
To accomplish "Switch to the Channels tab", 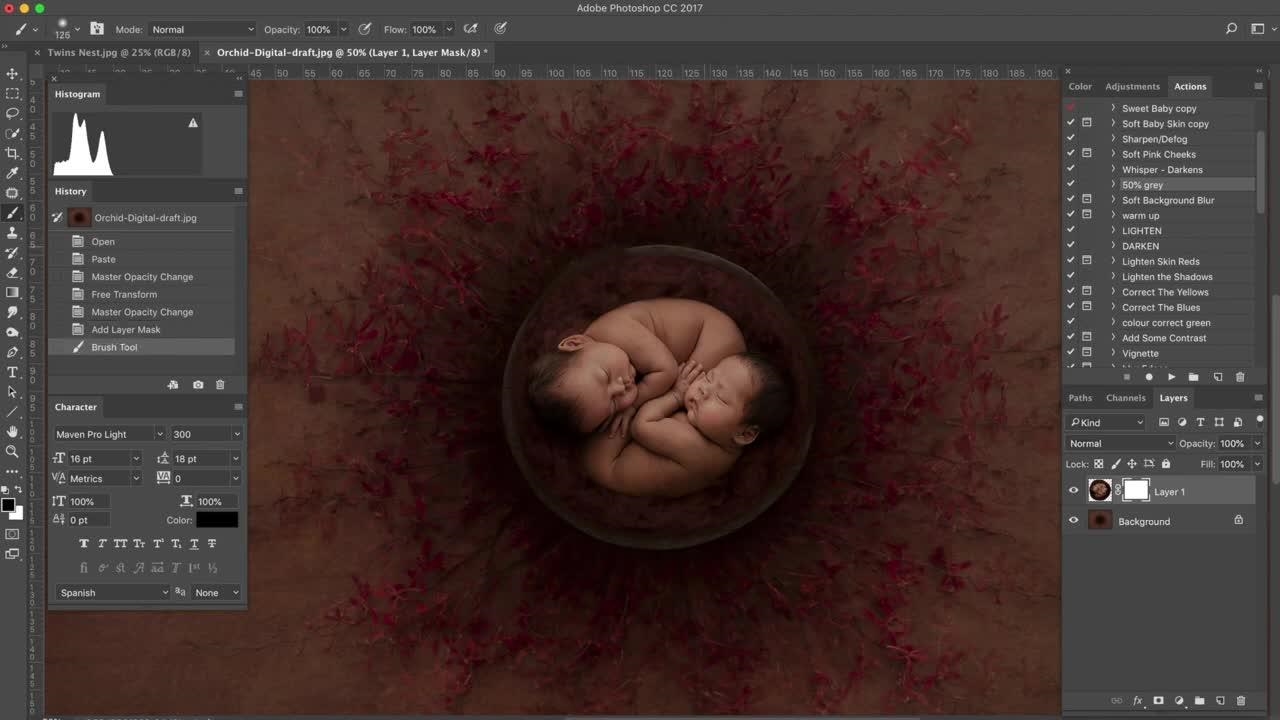I will click(x=1125, y=398).
